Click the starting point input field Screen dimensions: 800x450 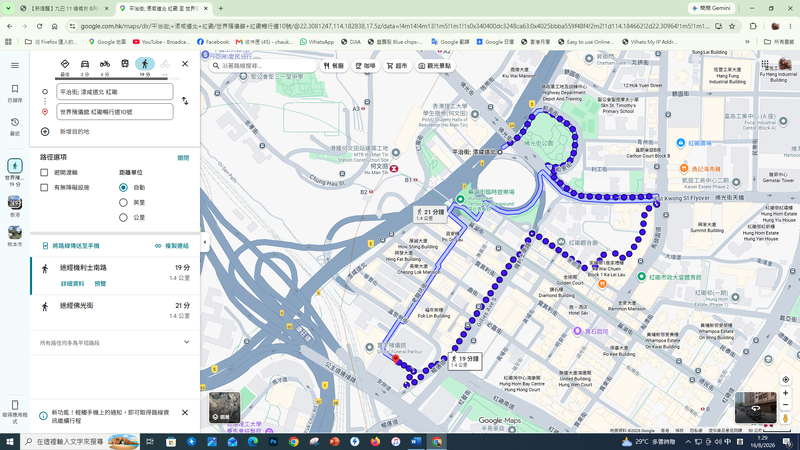(x=115, y=92)
